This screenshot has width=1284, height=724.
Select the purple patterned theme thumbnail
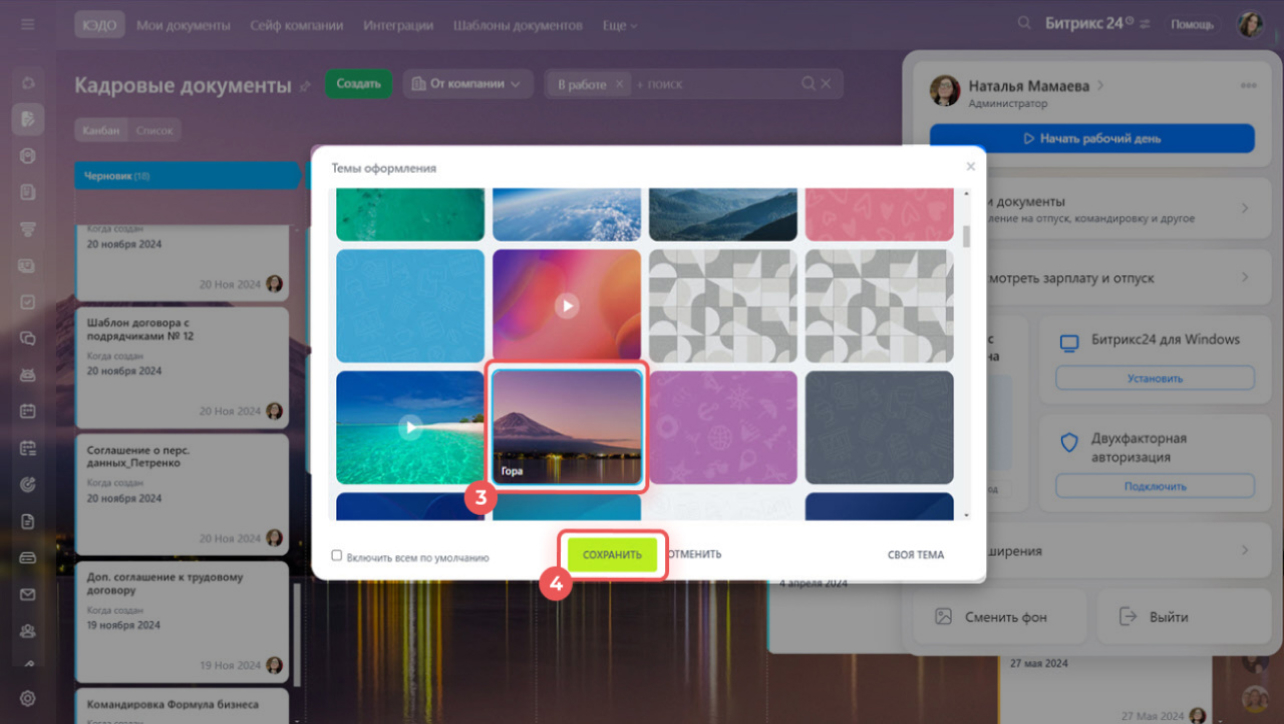click(723, 428)
